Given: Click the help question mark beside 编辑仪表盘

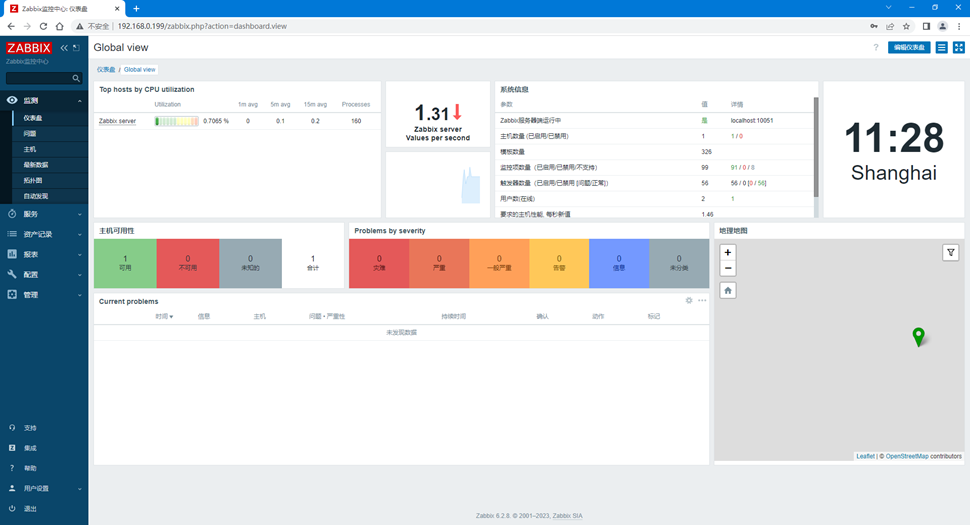Looking at the screenshot, I should [875, 48].
